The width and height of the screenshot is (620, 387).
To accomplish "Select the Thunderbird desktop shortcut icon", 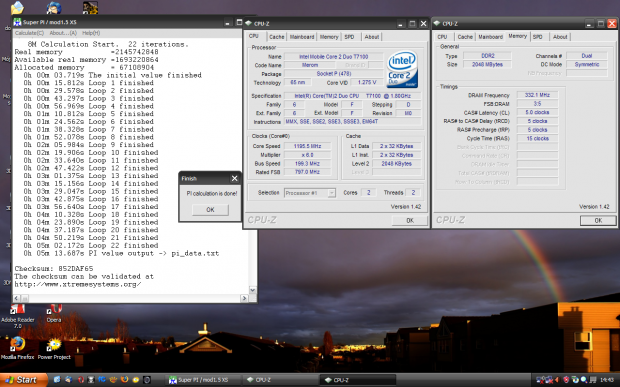I will click(x=54, y=8).
